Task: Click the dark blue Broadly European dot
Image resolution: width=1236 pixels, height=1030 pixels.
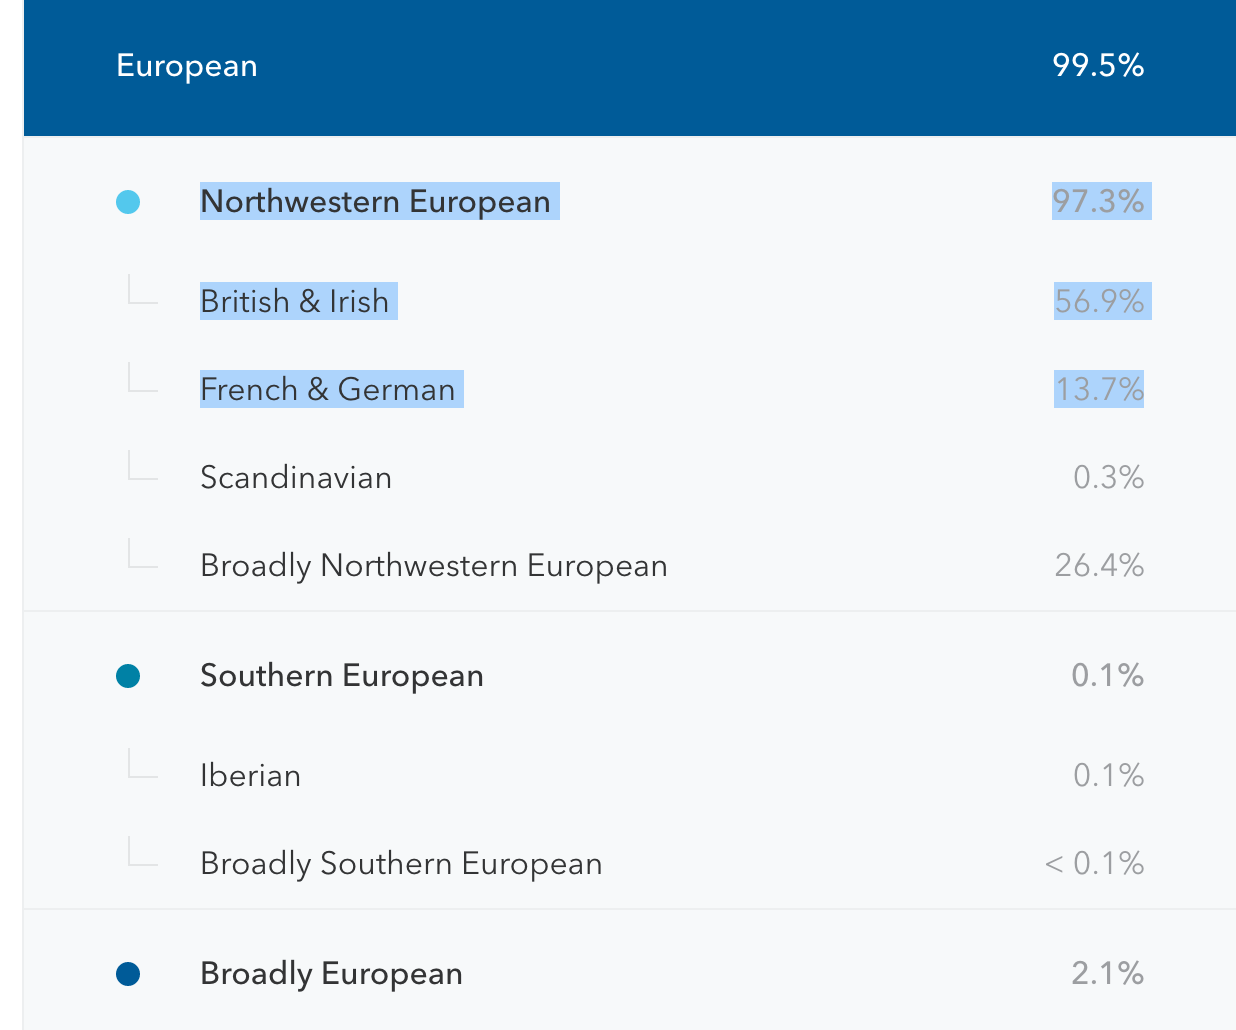Action: 128,974
